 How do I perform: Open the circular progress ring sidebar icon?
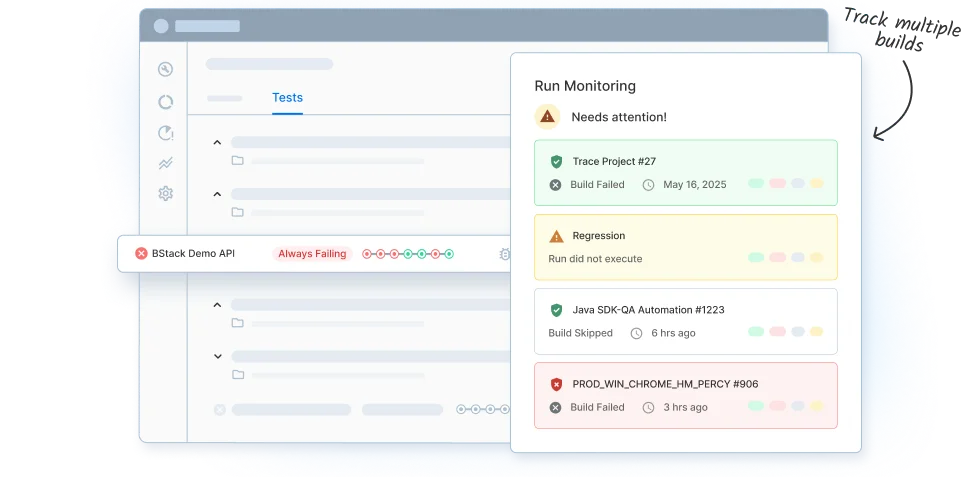166,101
